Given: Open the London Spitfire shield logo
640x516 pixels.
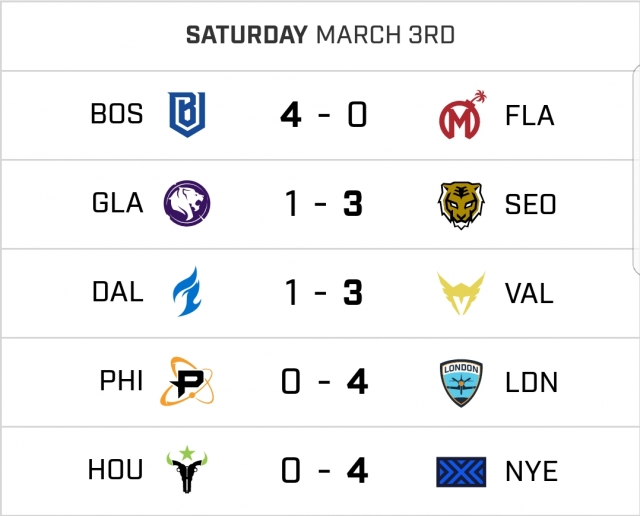Looking at the screenshot, I should pos(461,382).
